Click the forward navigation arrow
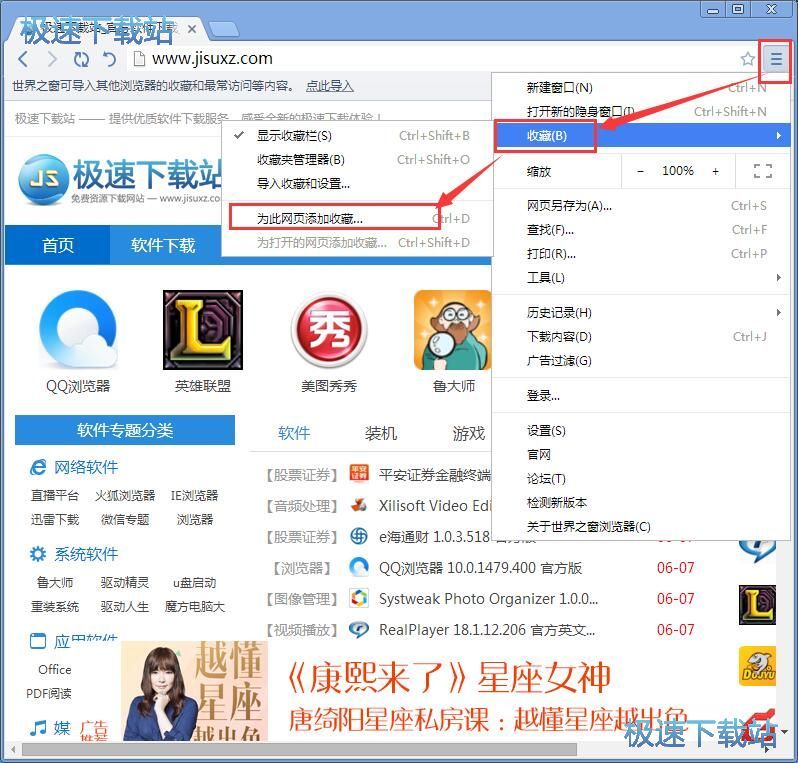 (52, 59)
